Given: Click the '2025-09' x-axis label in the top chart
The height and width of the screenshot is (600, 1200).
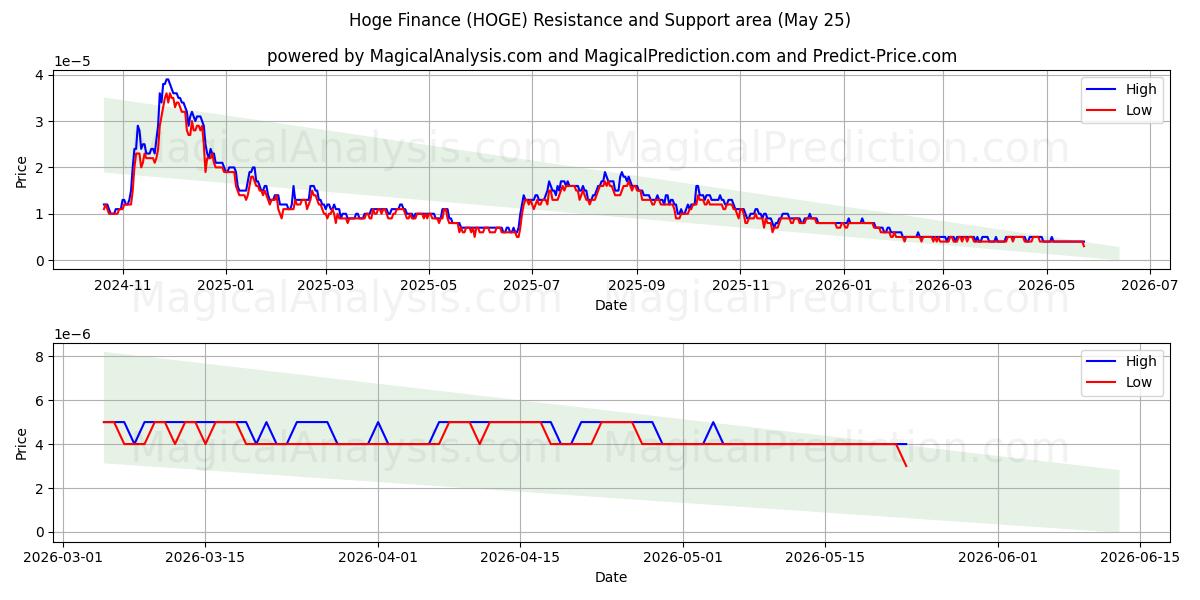Looking at the screenshot, I should pos(637,285).
